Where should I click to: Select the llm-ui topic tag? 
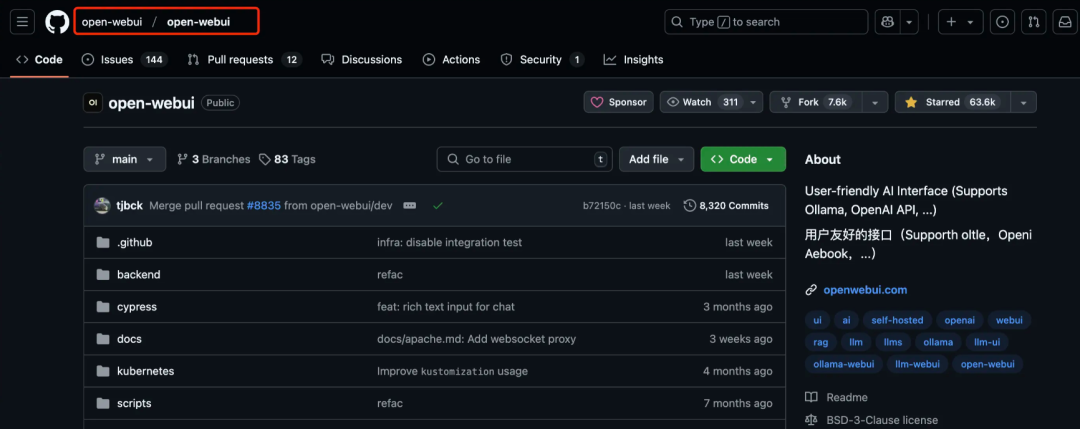(x=987, y=342)
